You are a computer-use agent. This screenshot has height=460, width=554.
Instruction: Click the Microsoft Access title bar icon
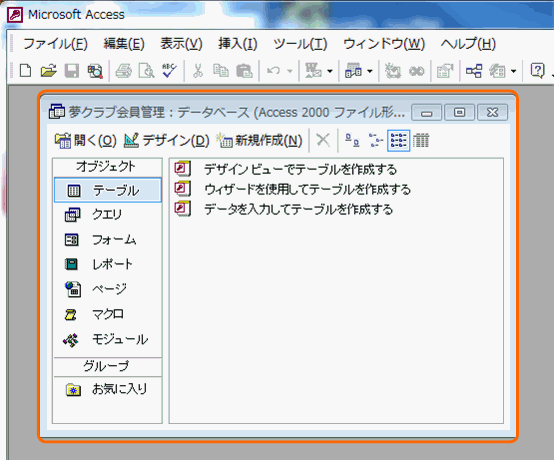[15, 15]
